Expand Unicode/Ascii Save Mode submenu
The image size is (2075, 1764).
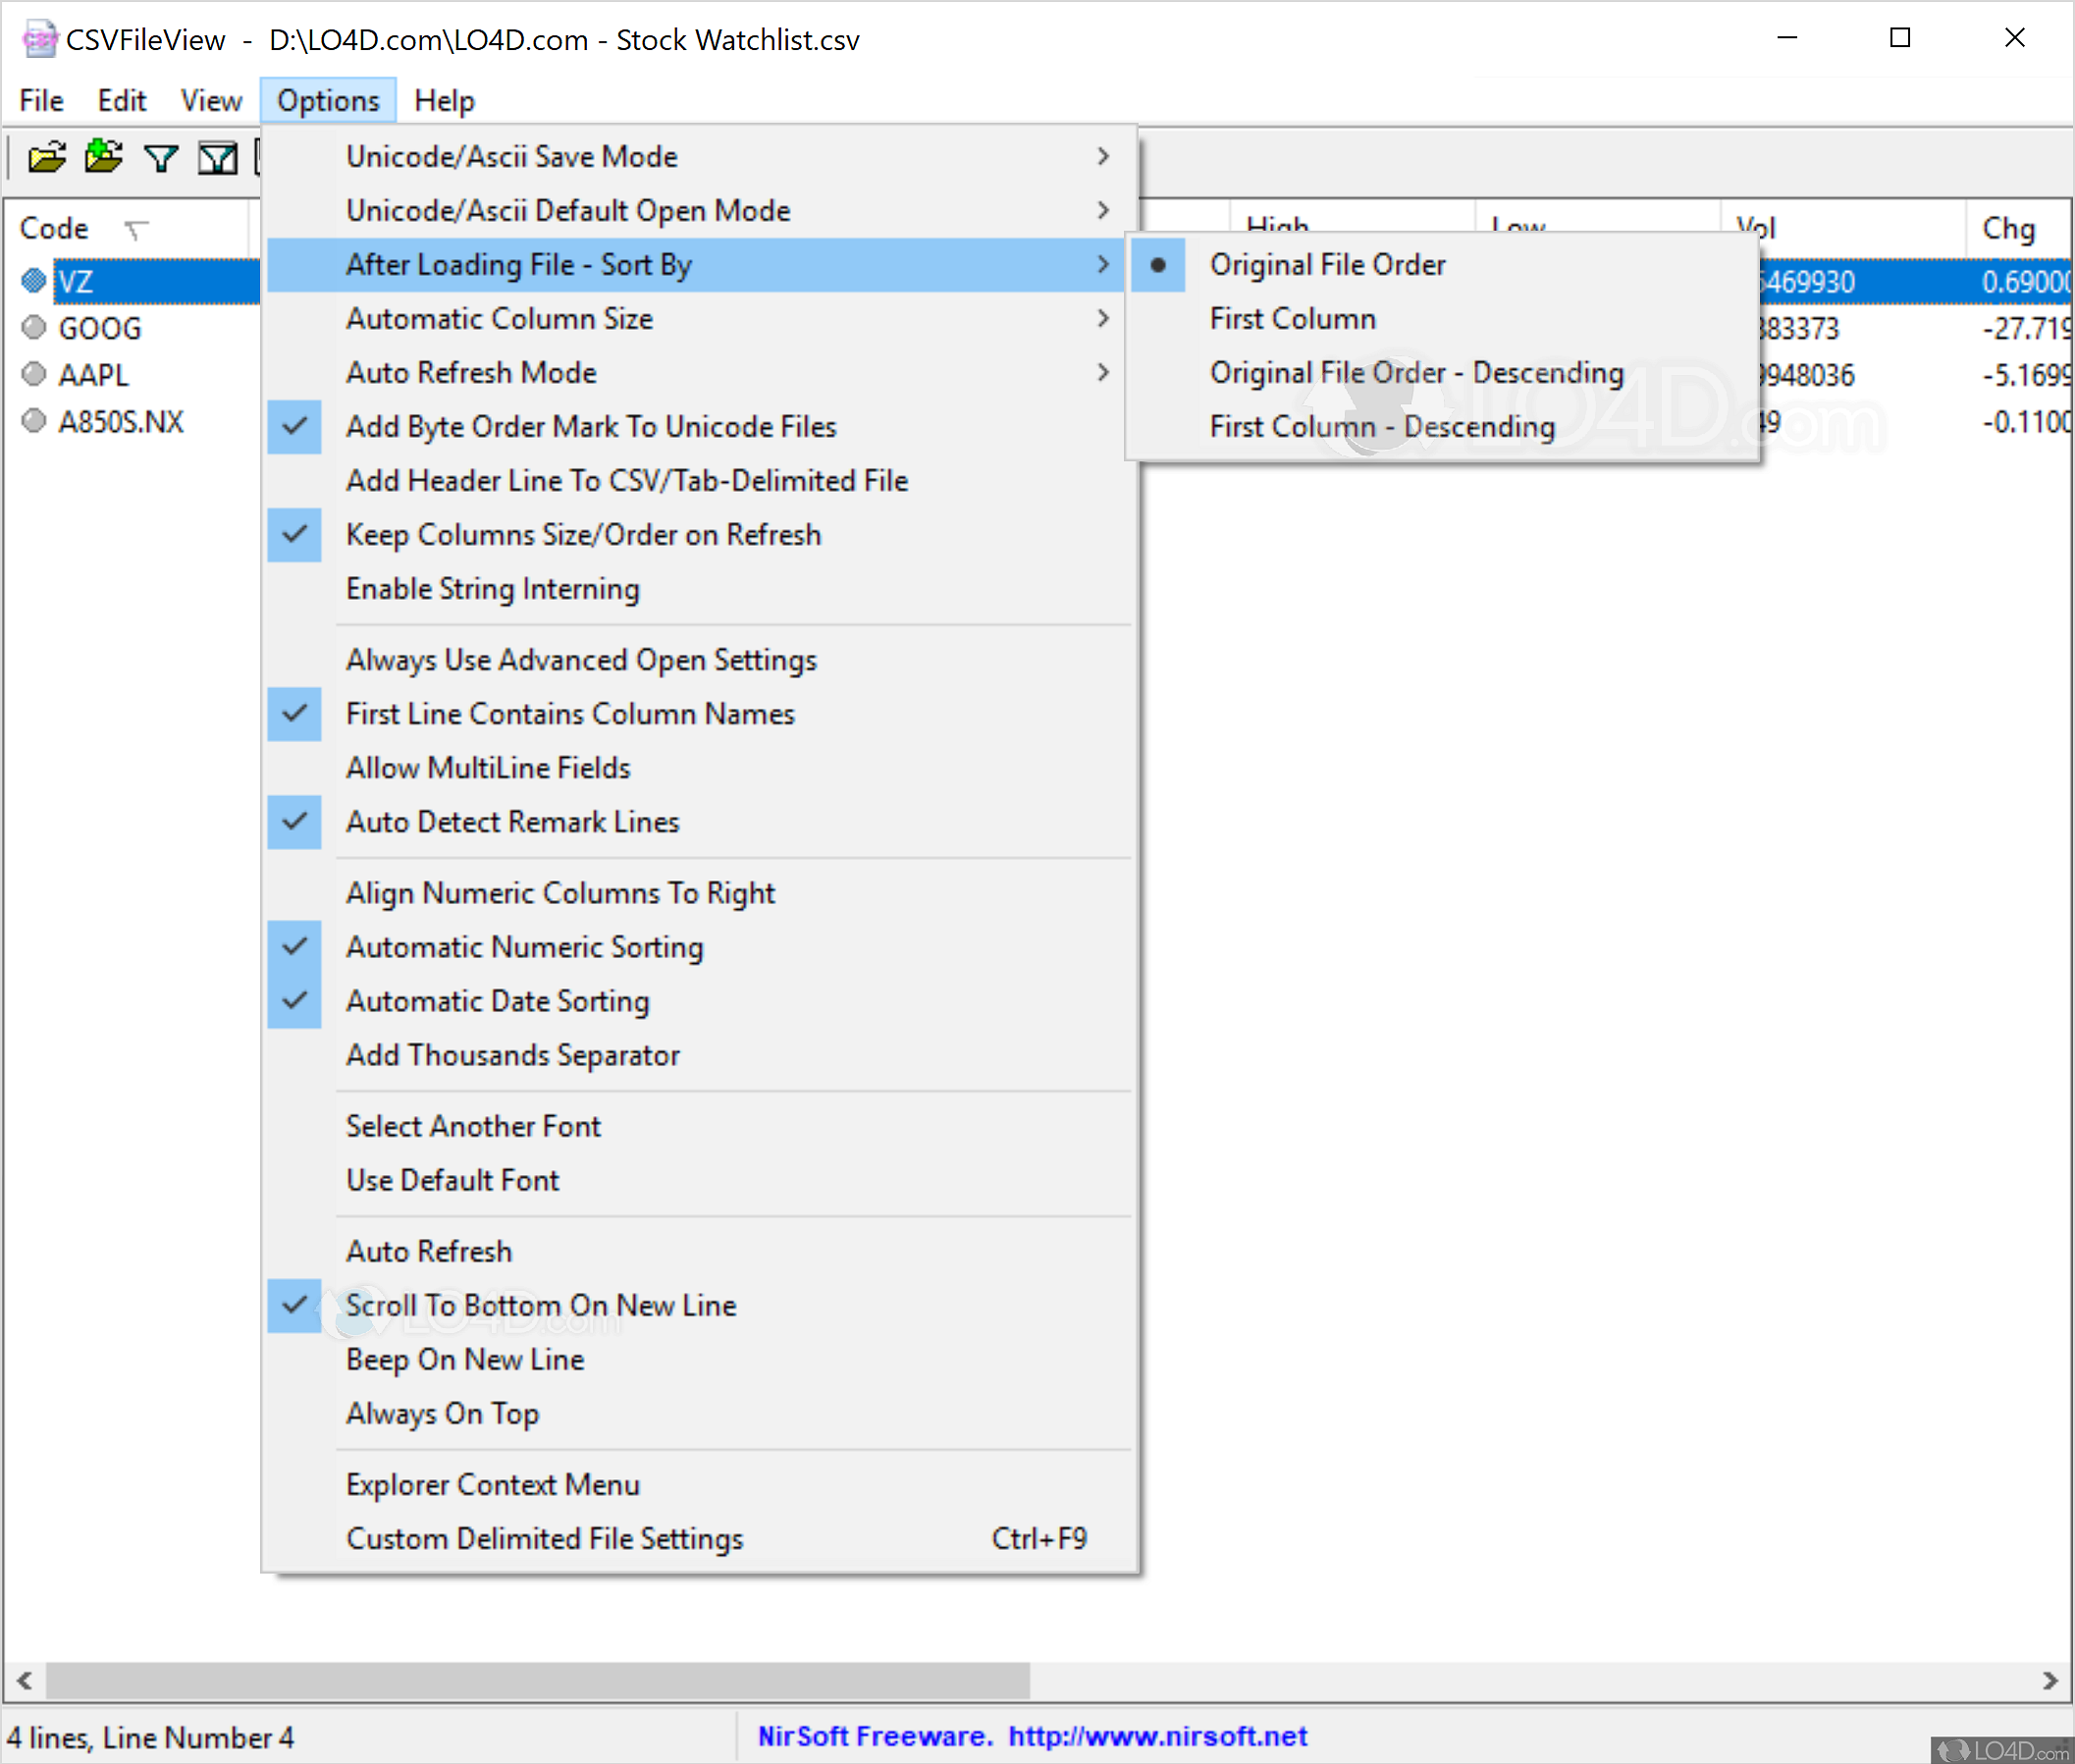point(701,157)
